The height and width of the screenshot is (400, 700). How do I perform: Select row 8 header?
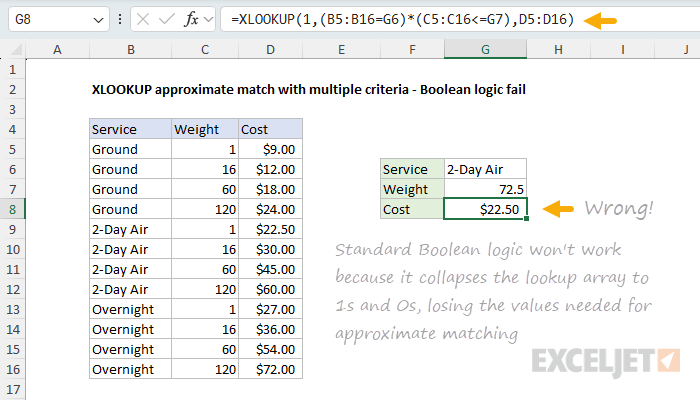point(12,209)
